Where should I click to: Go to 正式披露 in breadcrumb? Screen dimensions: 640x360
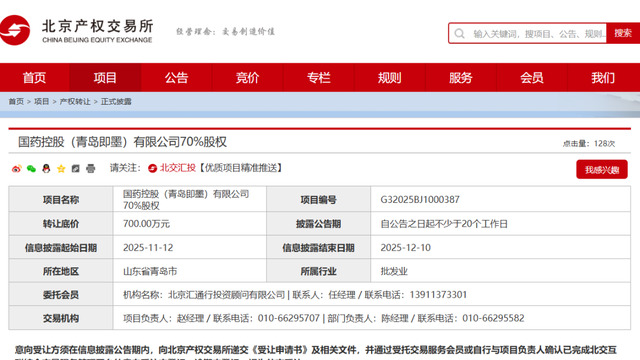(x=116, y=102)
